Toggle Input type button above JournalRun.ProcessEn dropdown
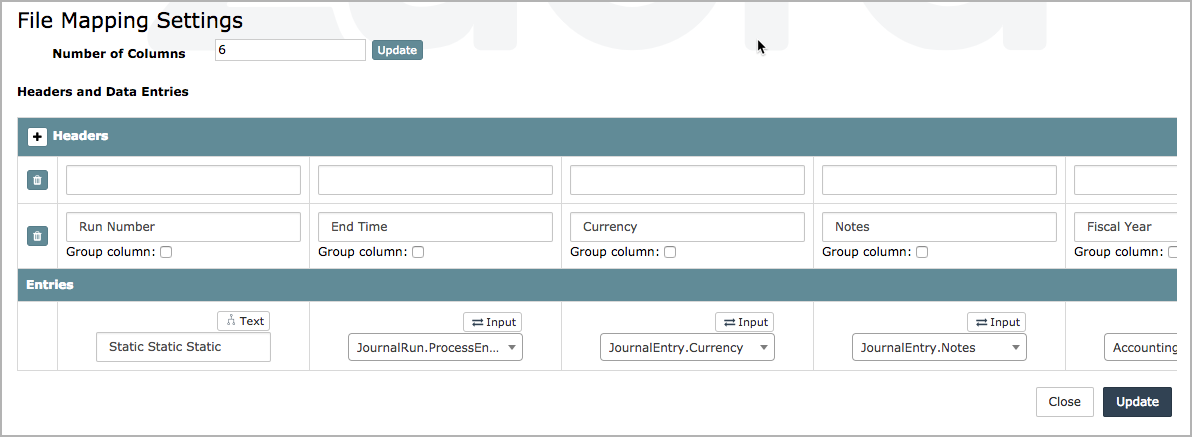Viewport: 1192px width, 437px height. [x=492, y=322]
